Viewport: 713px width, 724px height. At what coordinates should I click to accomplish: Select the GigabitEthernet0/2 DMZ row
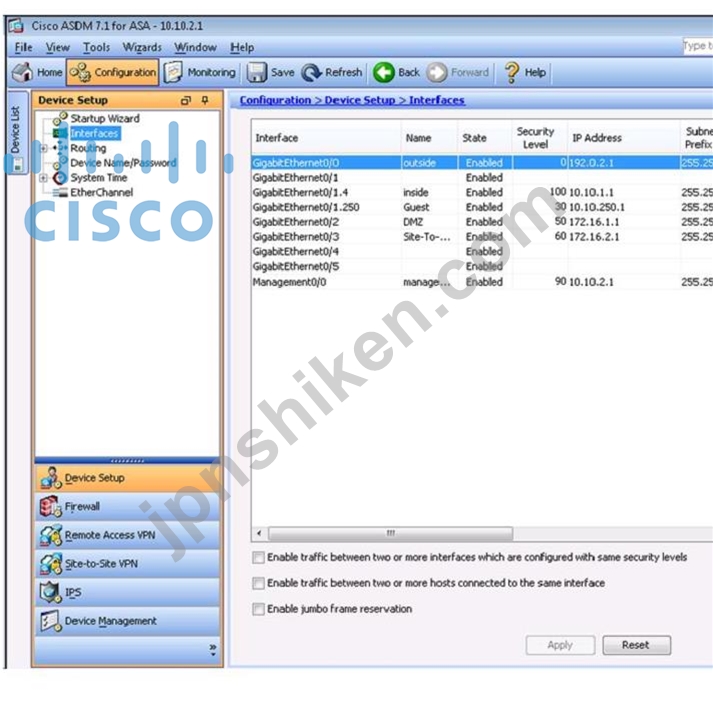tap(482, 222)
